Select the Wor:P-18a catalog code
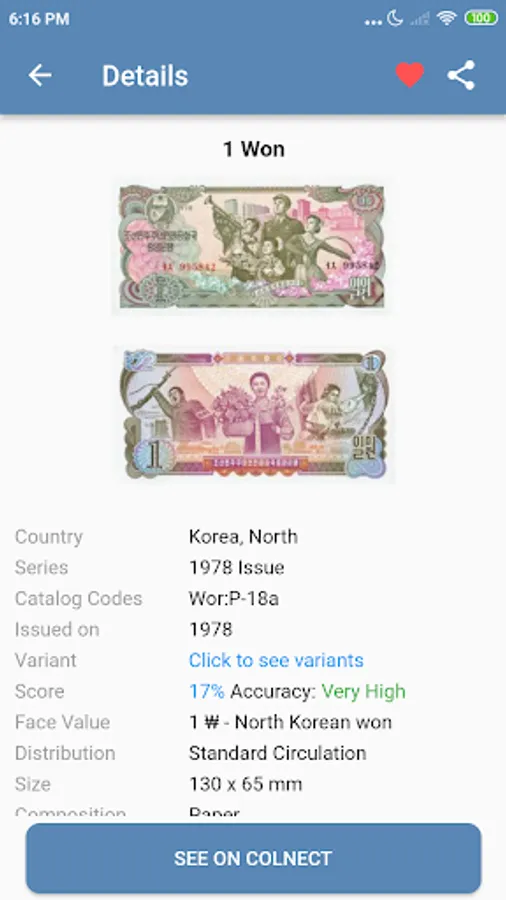506x900 pixels. coord(234,599)
